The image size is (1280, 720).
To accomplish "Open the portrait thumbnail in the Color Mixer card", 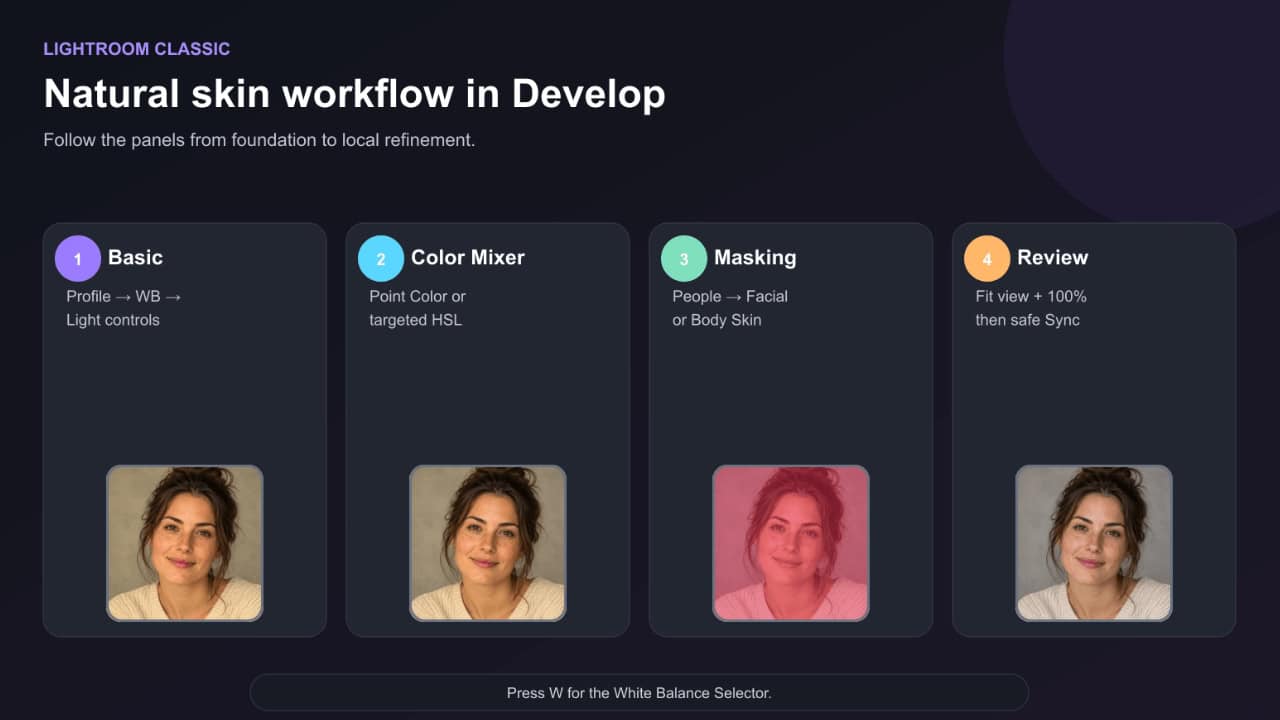I will (488, 543).
